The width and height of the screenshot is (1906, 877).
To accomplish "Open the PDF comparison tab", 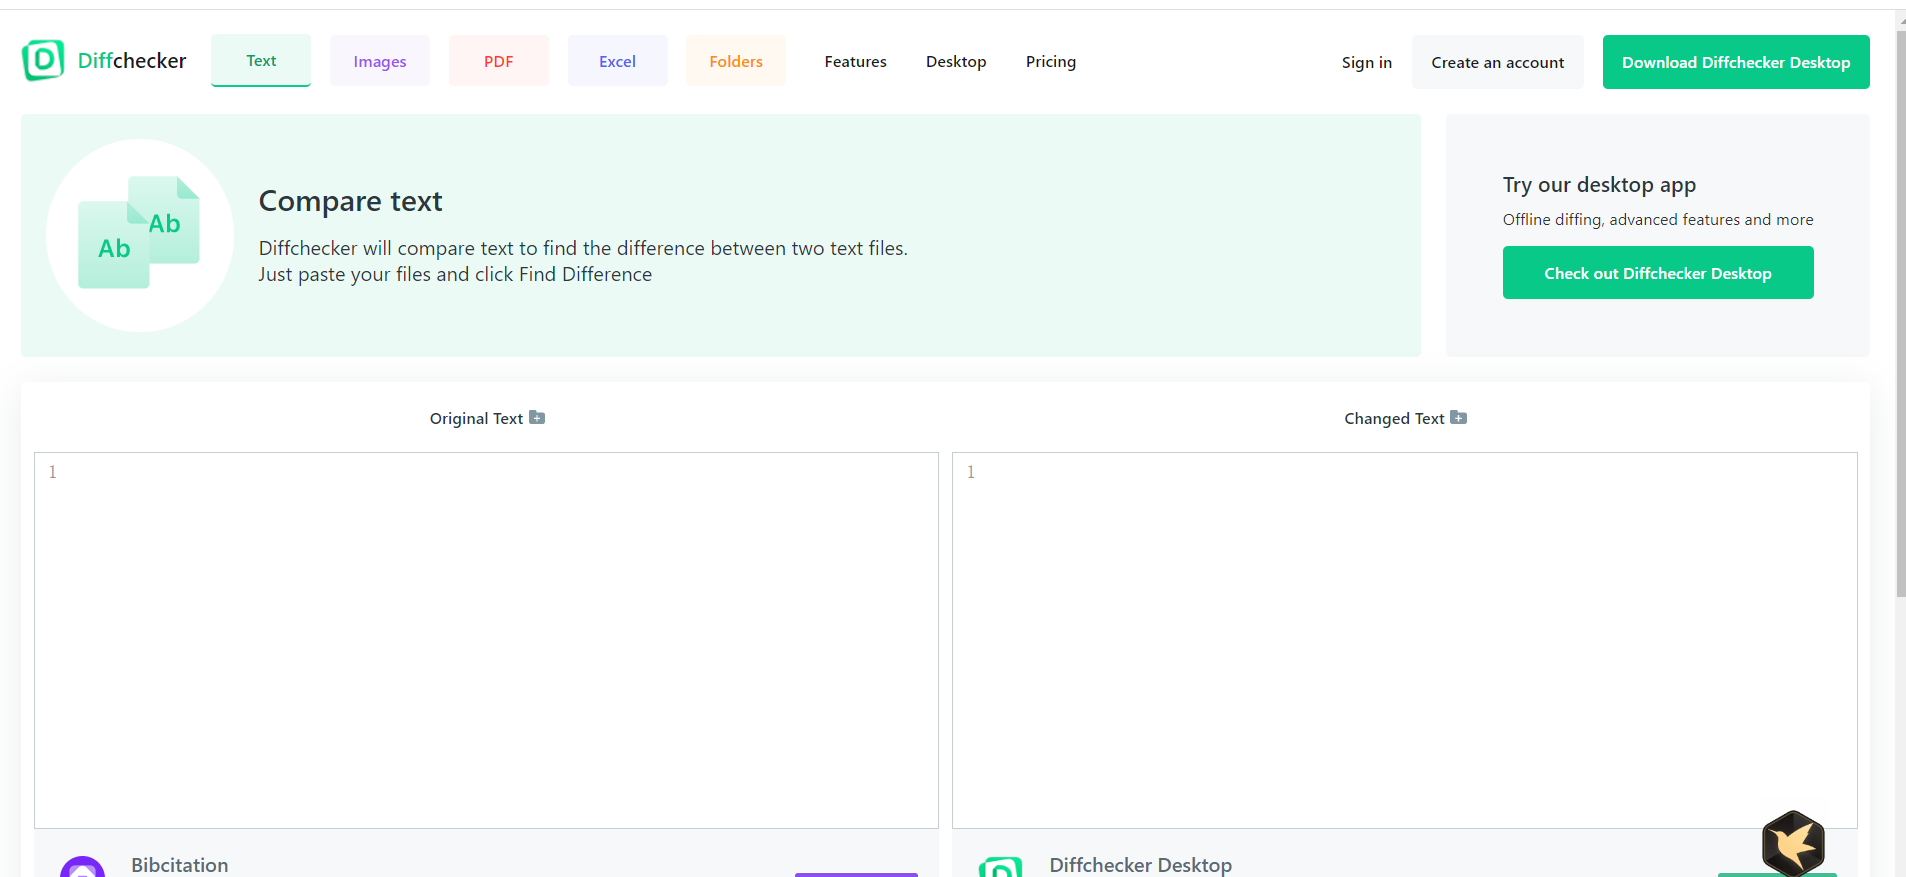I will coord(498,62).
